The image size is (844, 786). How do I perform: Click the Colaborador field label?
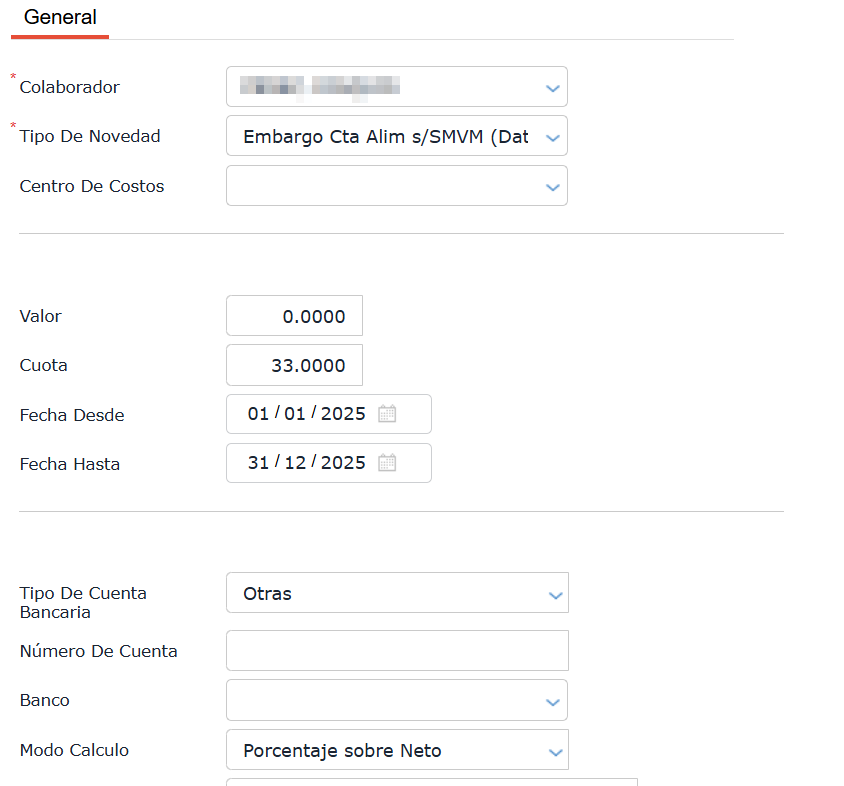(69, 88)
